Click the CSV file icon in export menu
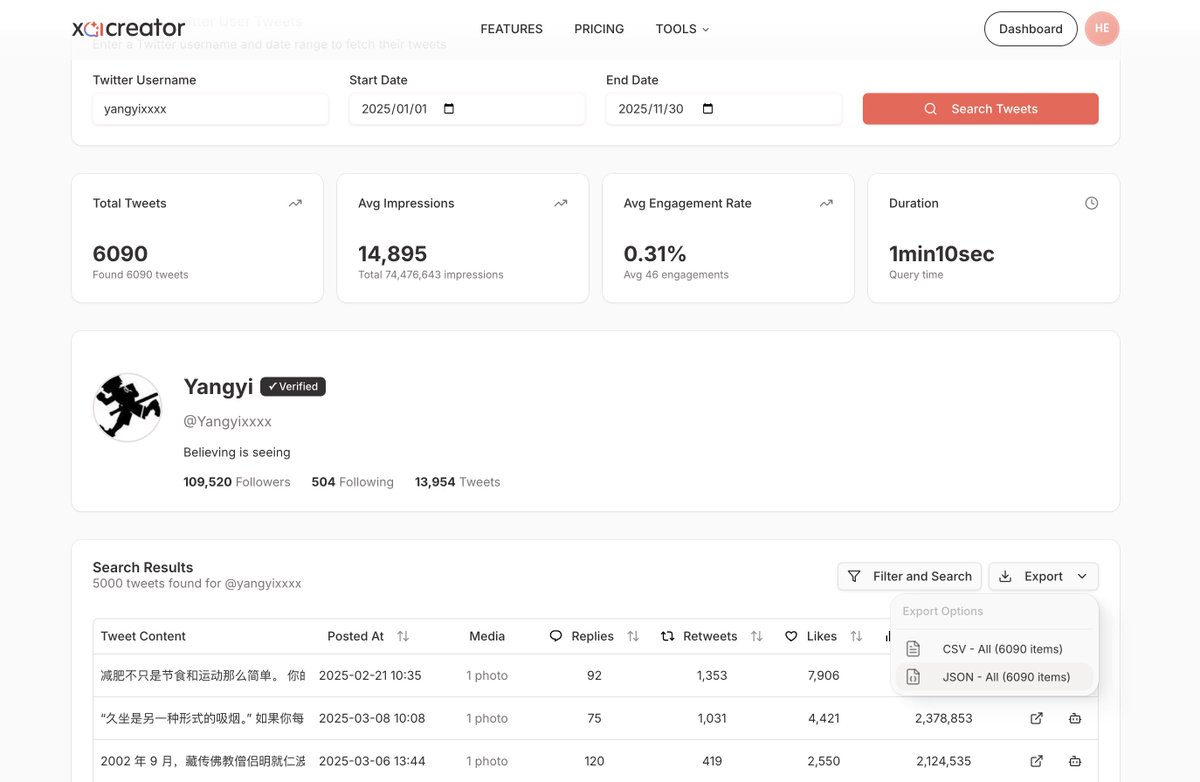This screenshot has width=1200, height=782. pyautogui.click(x=913, y=649)
